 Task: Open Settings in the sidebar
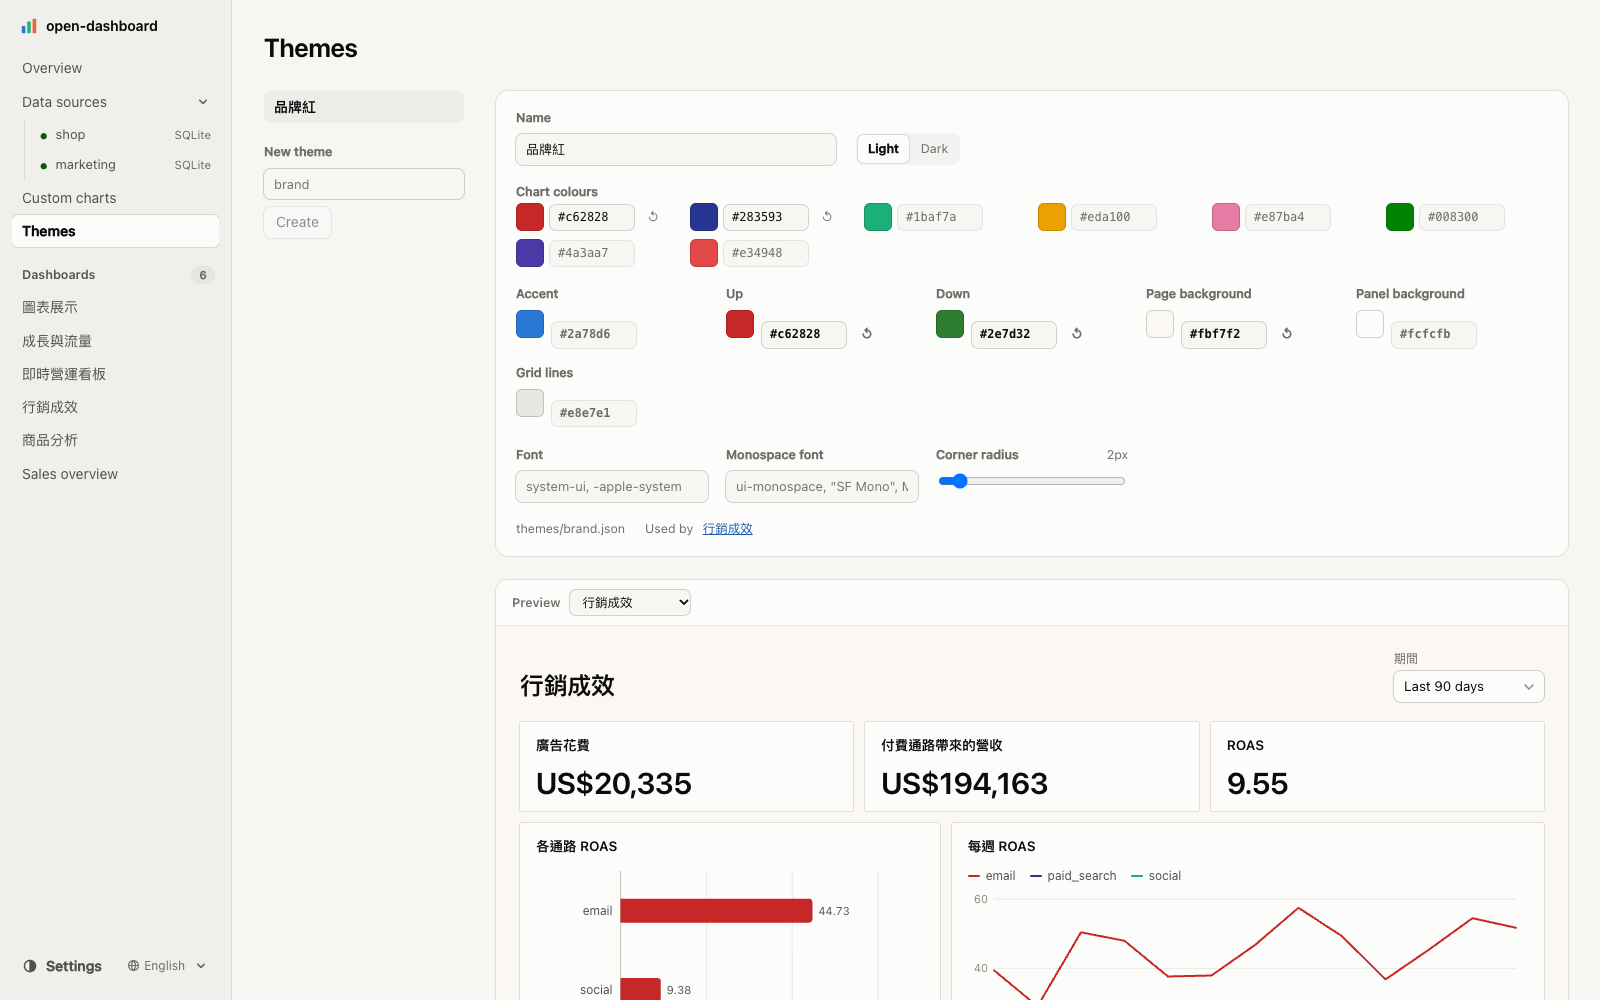63,966
